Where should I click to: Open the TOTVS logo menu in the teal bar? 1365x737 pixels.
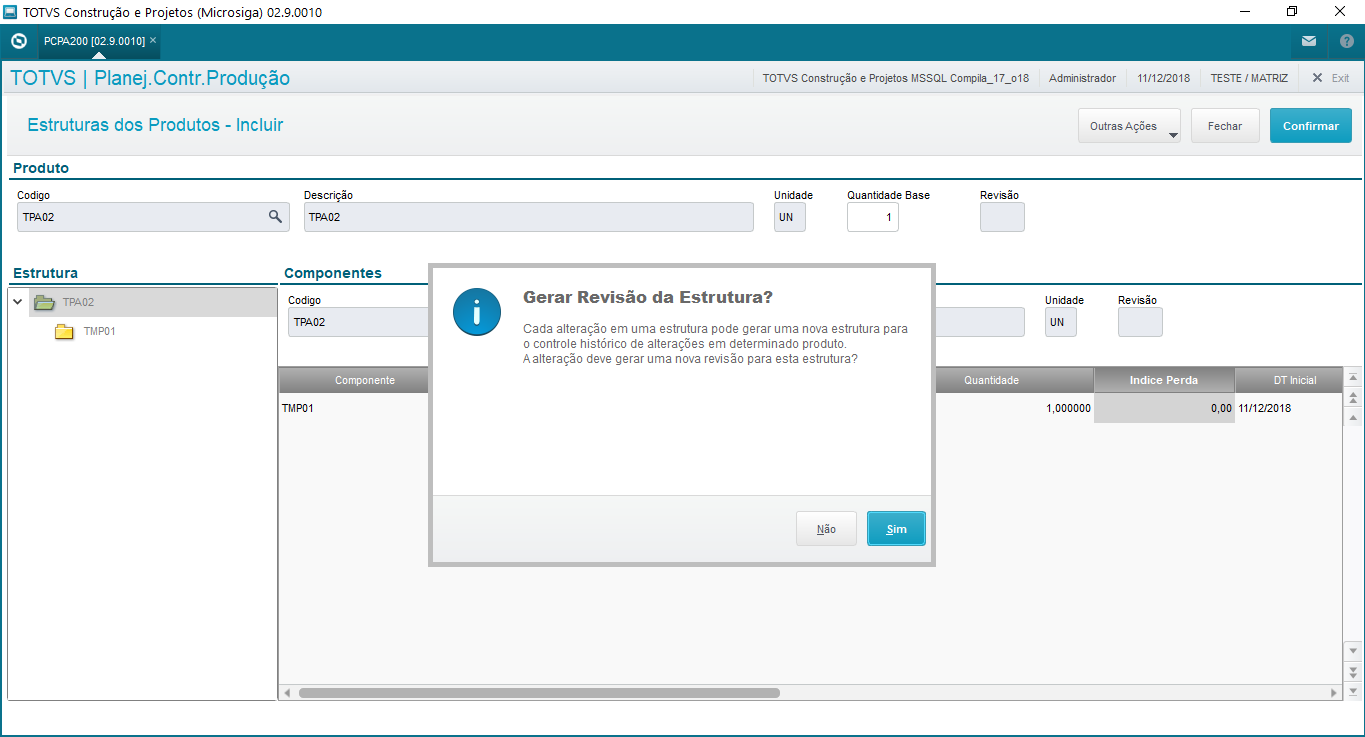point(18,41)
